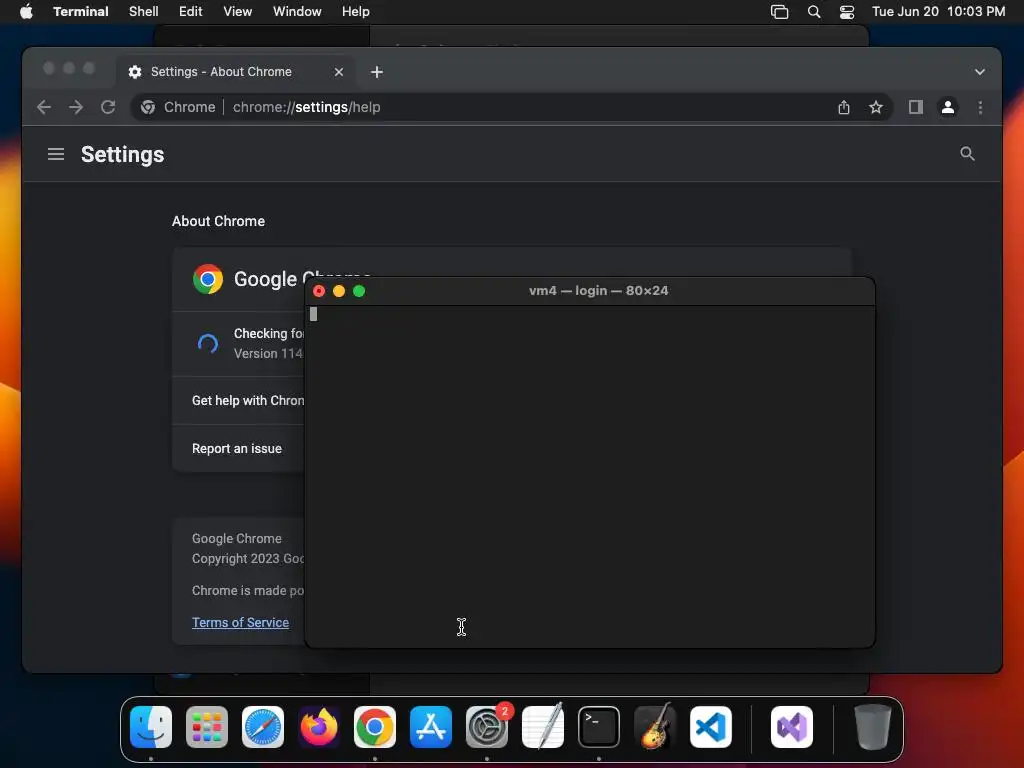Search settings with the magnifier icon

[x=967, y=153]
